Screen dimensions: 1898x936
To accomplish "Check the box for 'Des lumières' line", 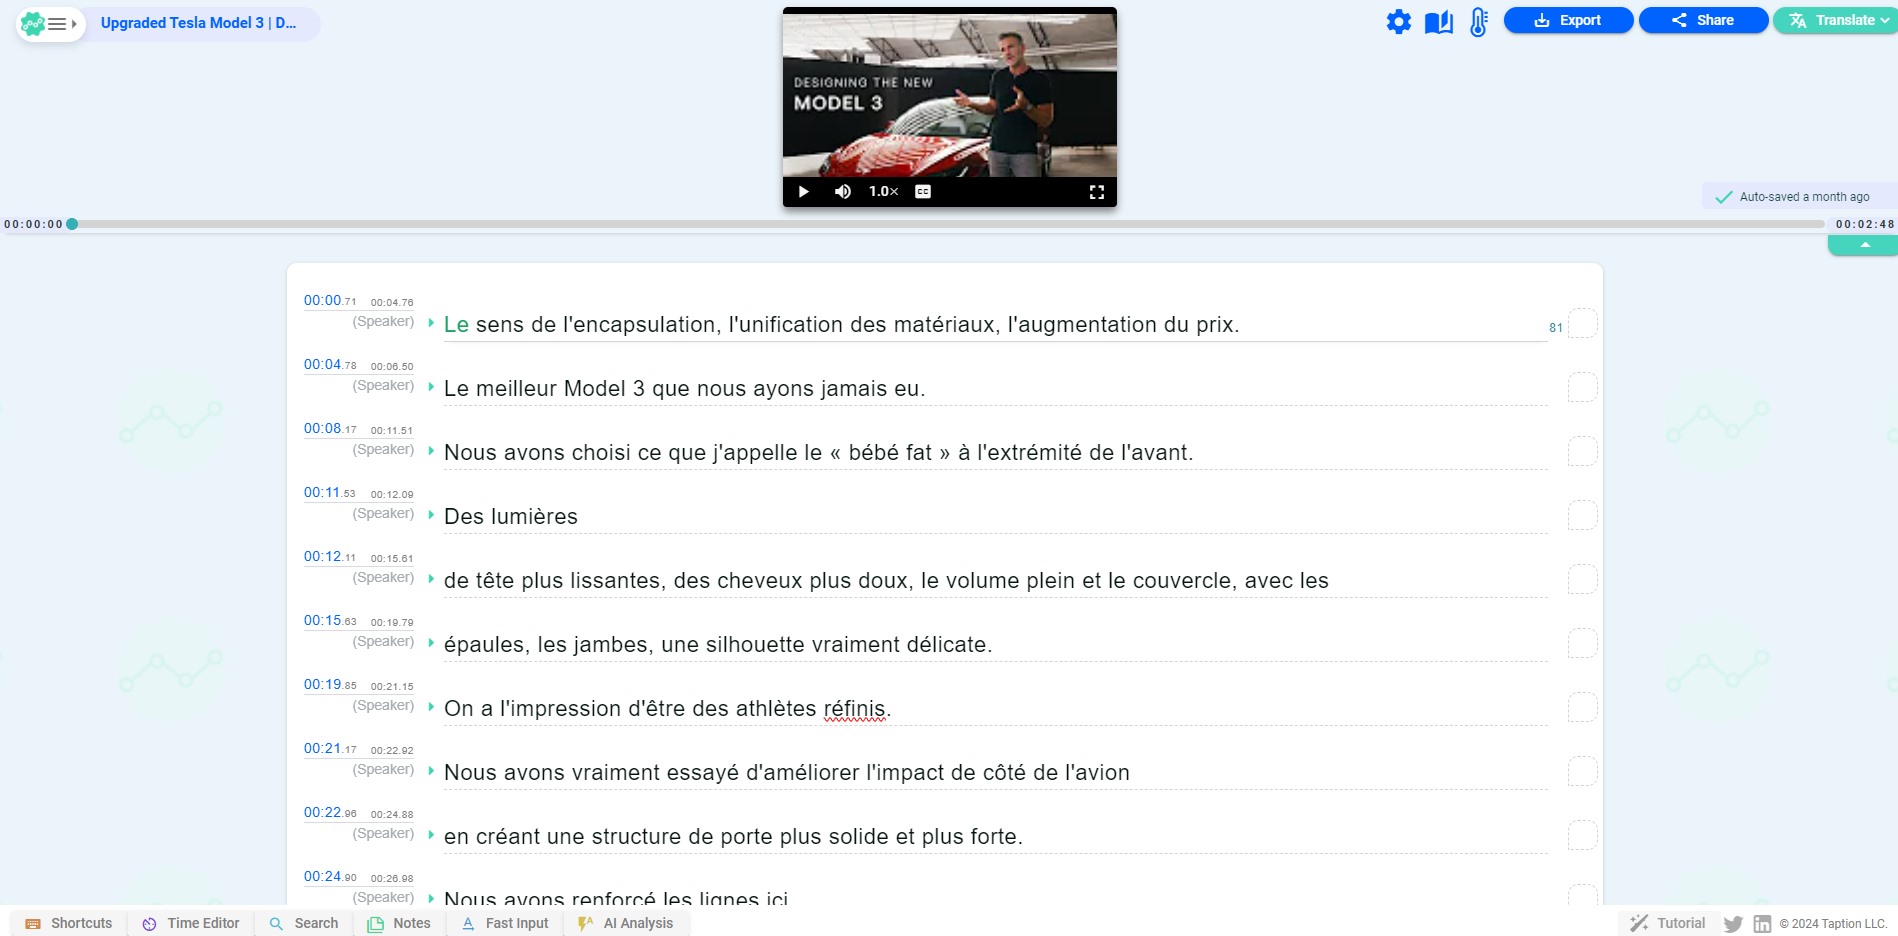I will (x=1582, y=515).
